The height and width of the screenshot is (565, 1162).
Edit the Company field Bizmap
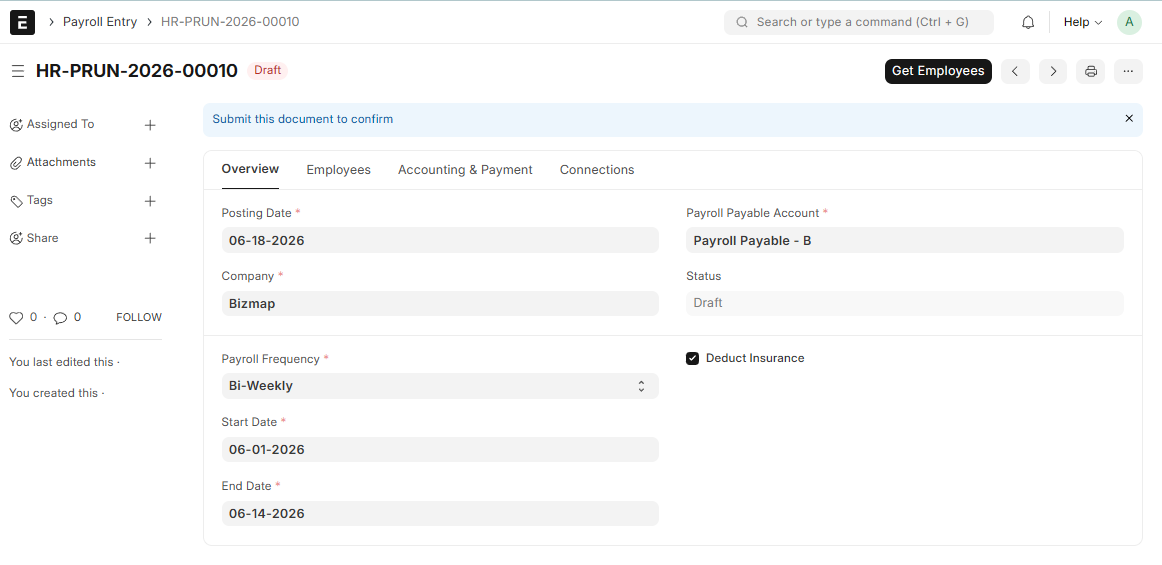(439, 303)
